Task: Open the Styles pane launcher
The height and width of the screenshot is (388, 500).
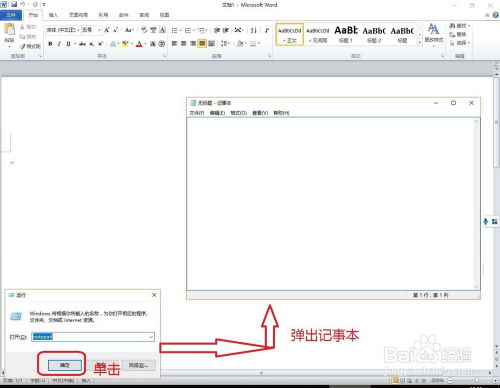Action: tap(443, 56)
